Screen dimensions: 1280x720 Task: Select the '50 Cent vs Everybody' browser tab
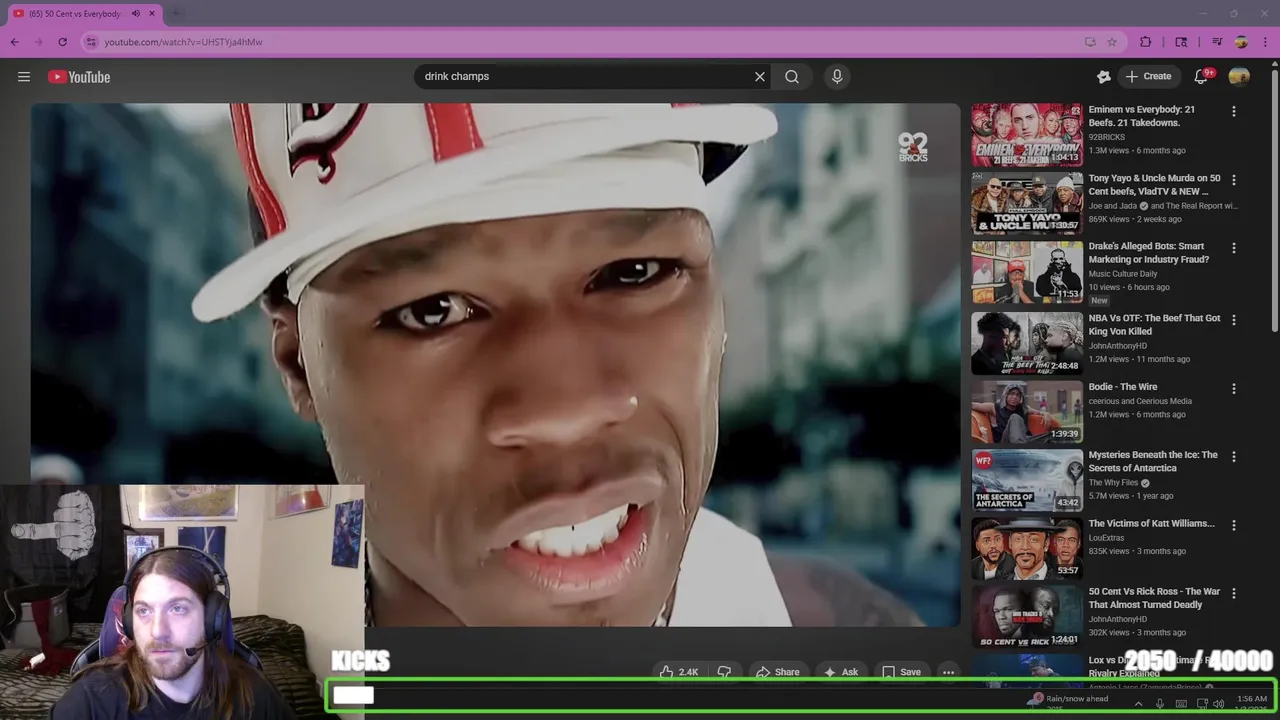[74, 14]
